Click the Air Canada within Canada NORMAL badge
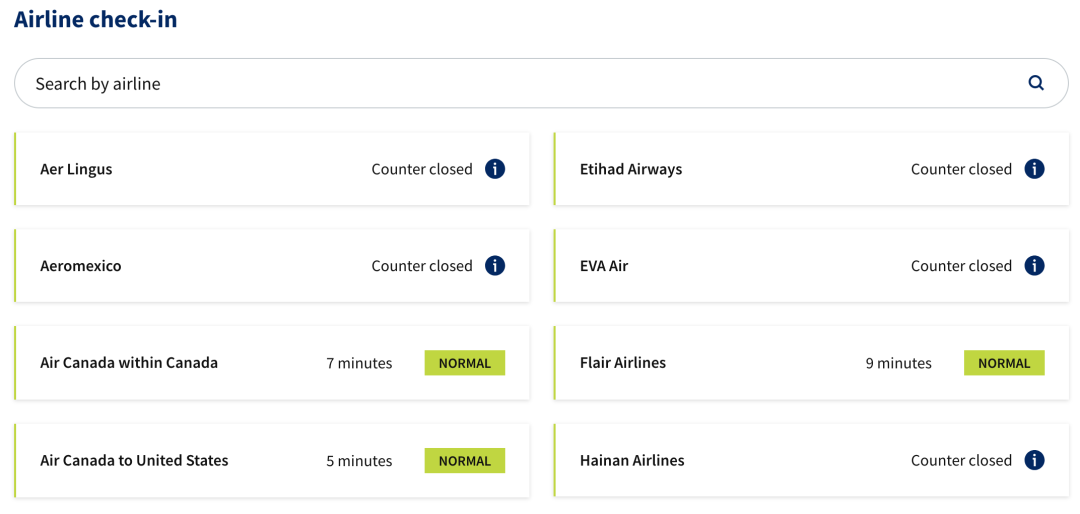Viewport: 1080px width, 514px height. pos(465,363)
